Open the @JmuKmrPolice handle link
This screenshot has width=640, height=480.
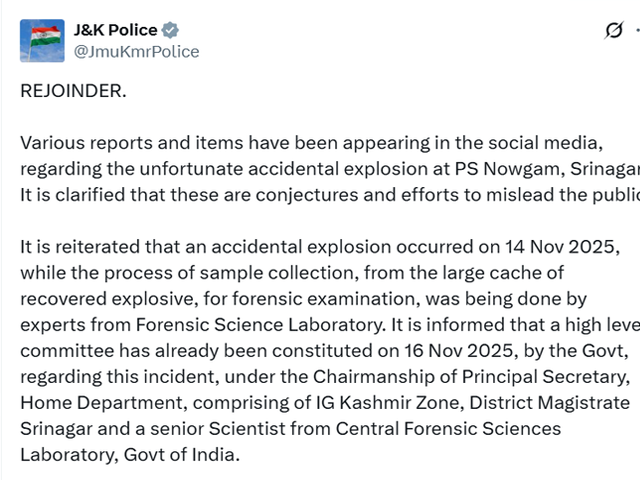[136, 51]
